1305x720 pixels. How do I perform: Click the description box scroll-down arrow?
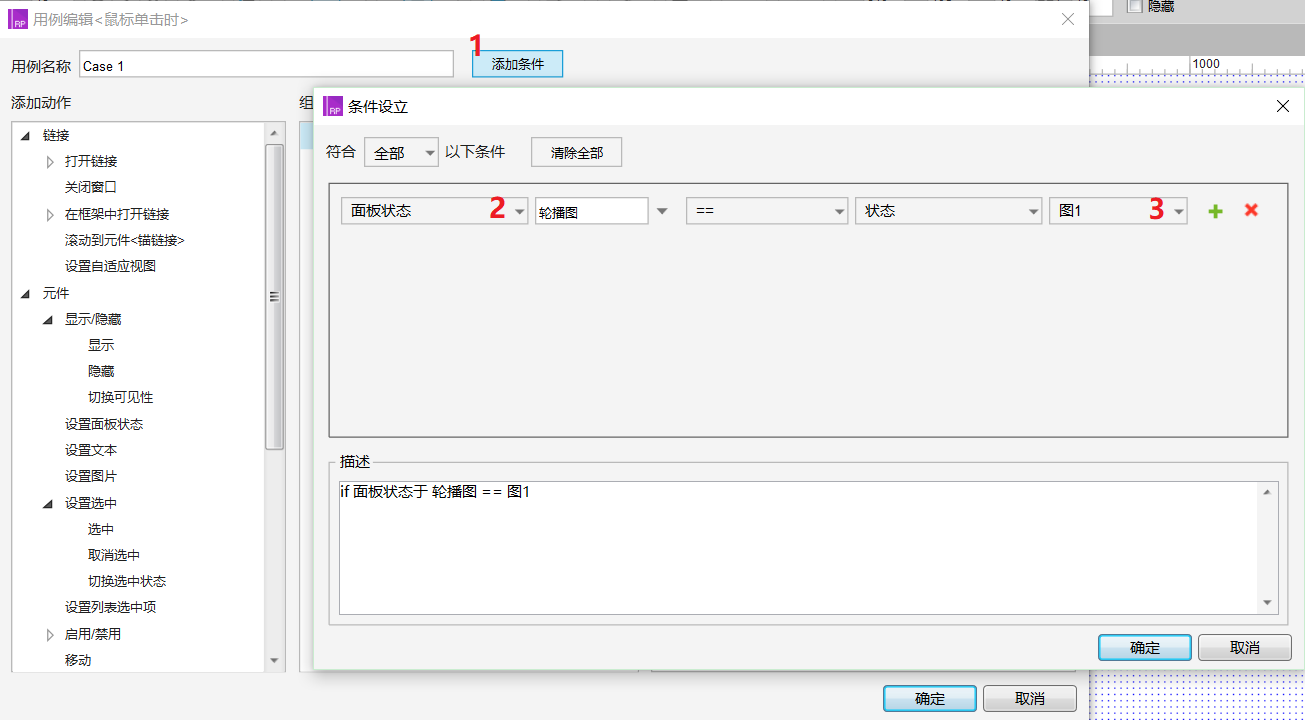coord(1267,603)
